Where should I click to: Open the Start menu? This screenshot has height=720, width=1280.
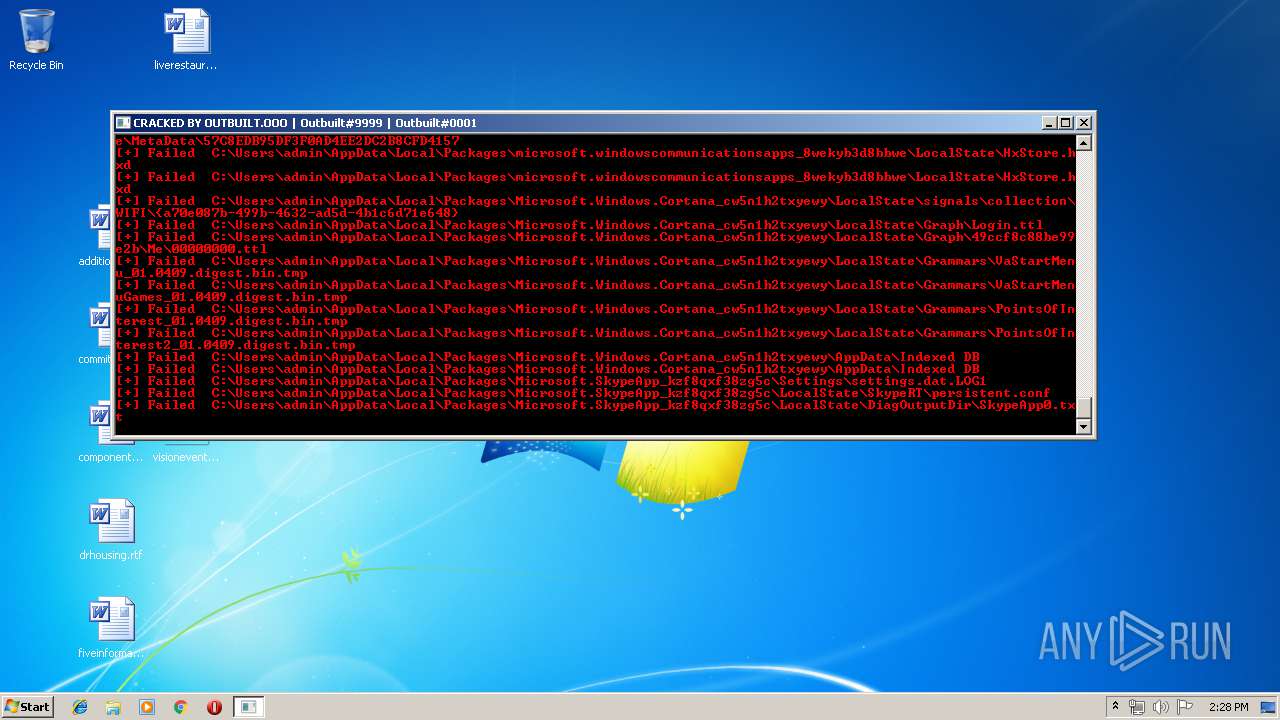point(27,706)
